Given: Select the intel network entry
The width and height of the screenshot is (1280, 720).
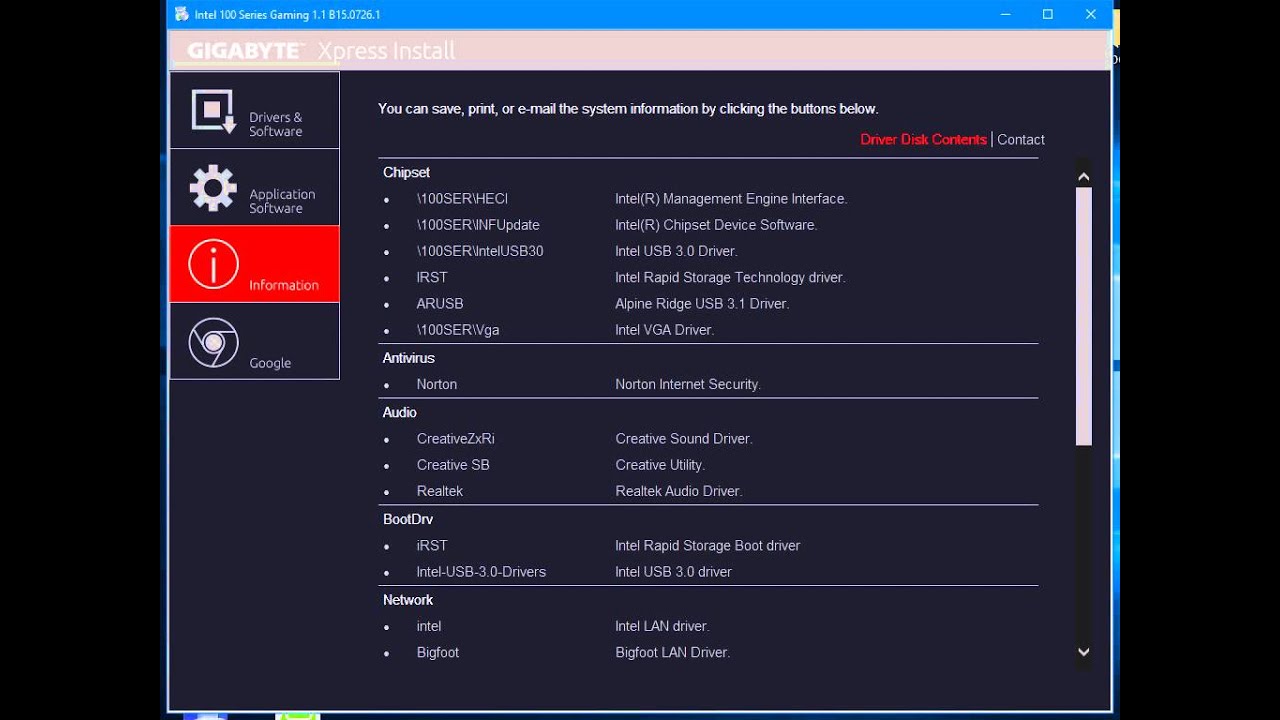Looking at the screenshot, I should coord(429,626).
